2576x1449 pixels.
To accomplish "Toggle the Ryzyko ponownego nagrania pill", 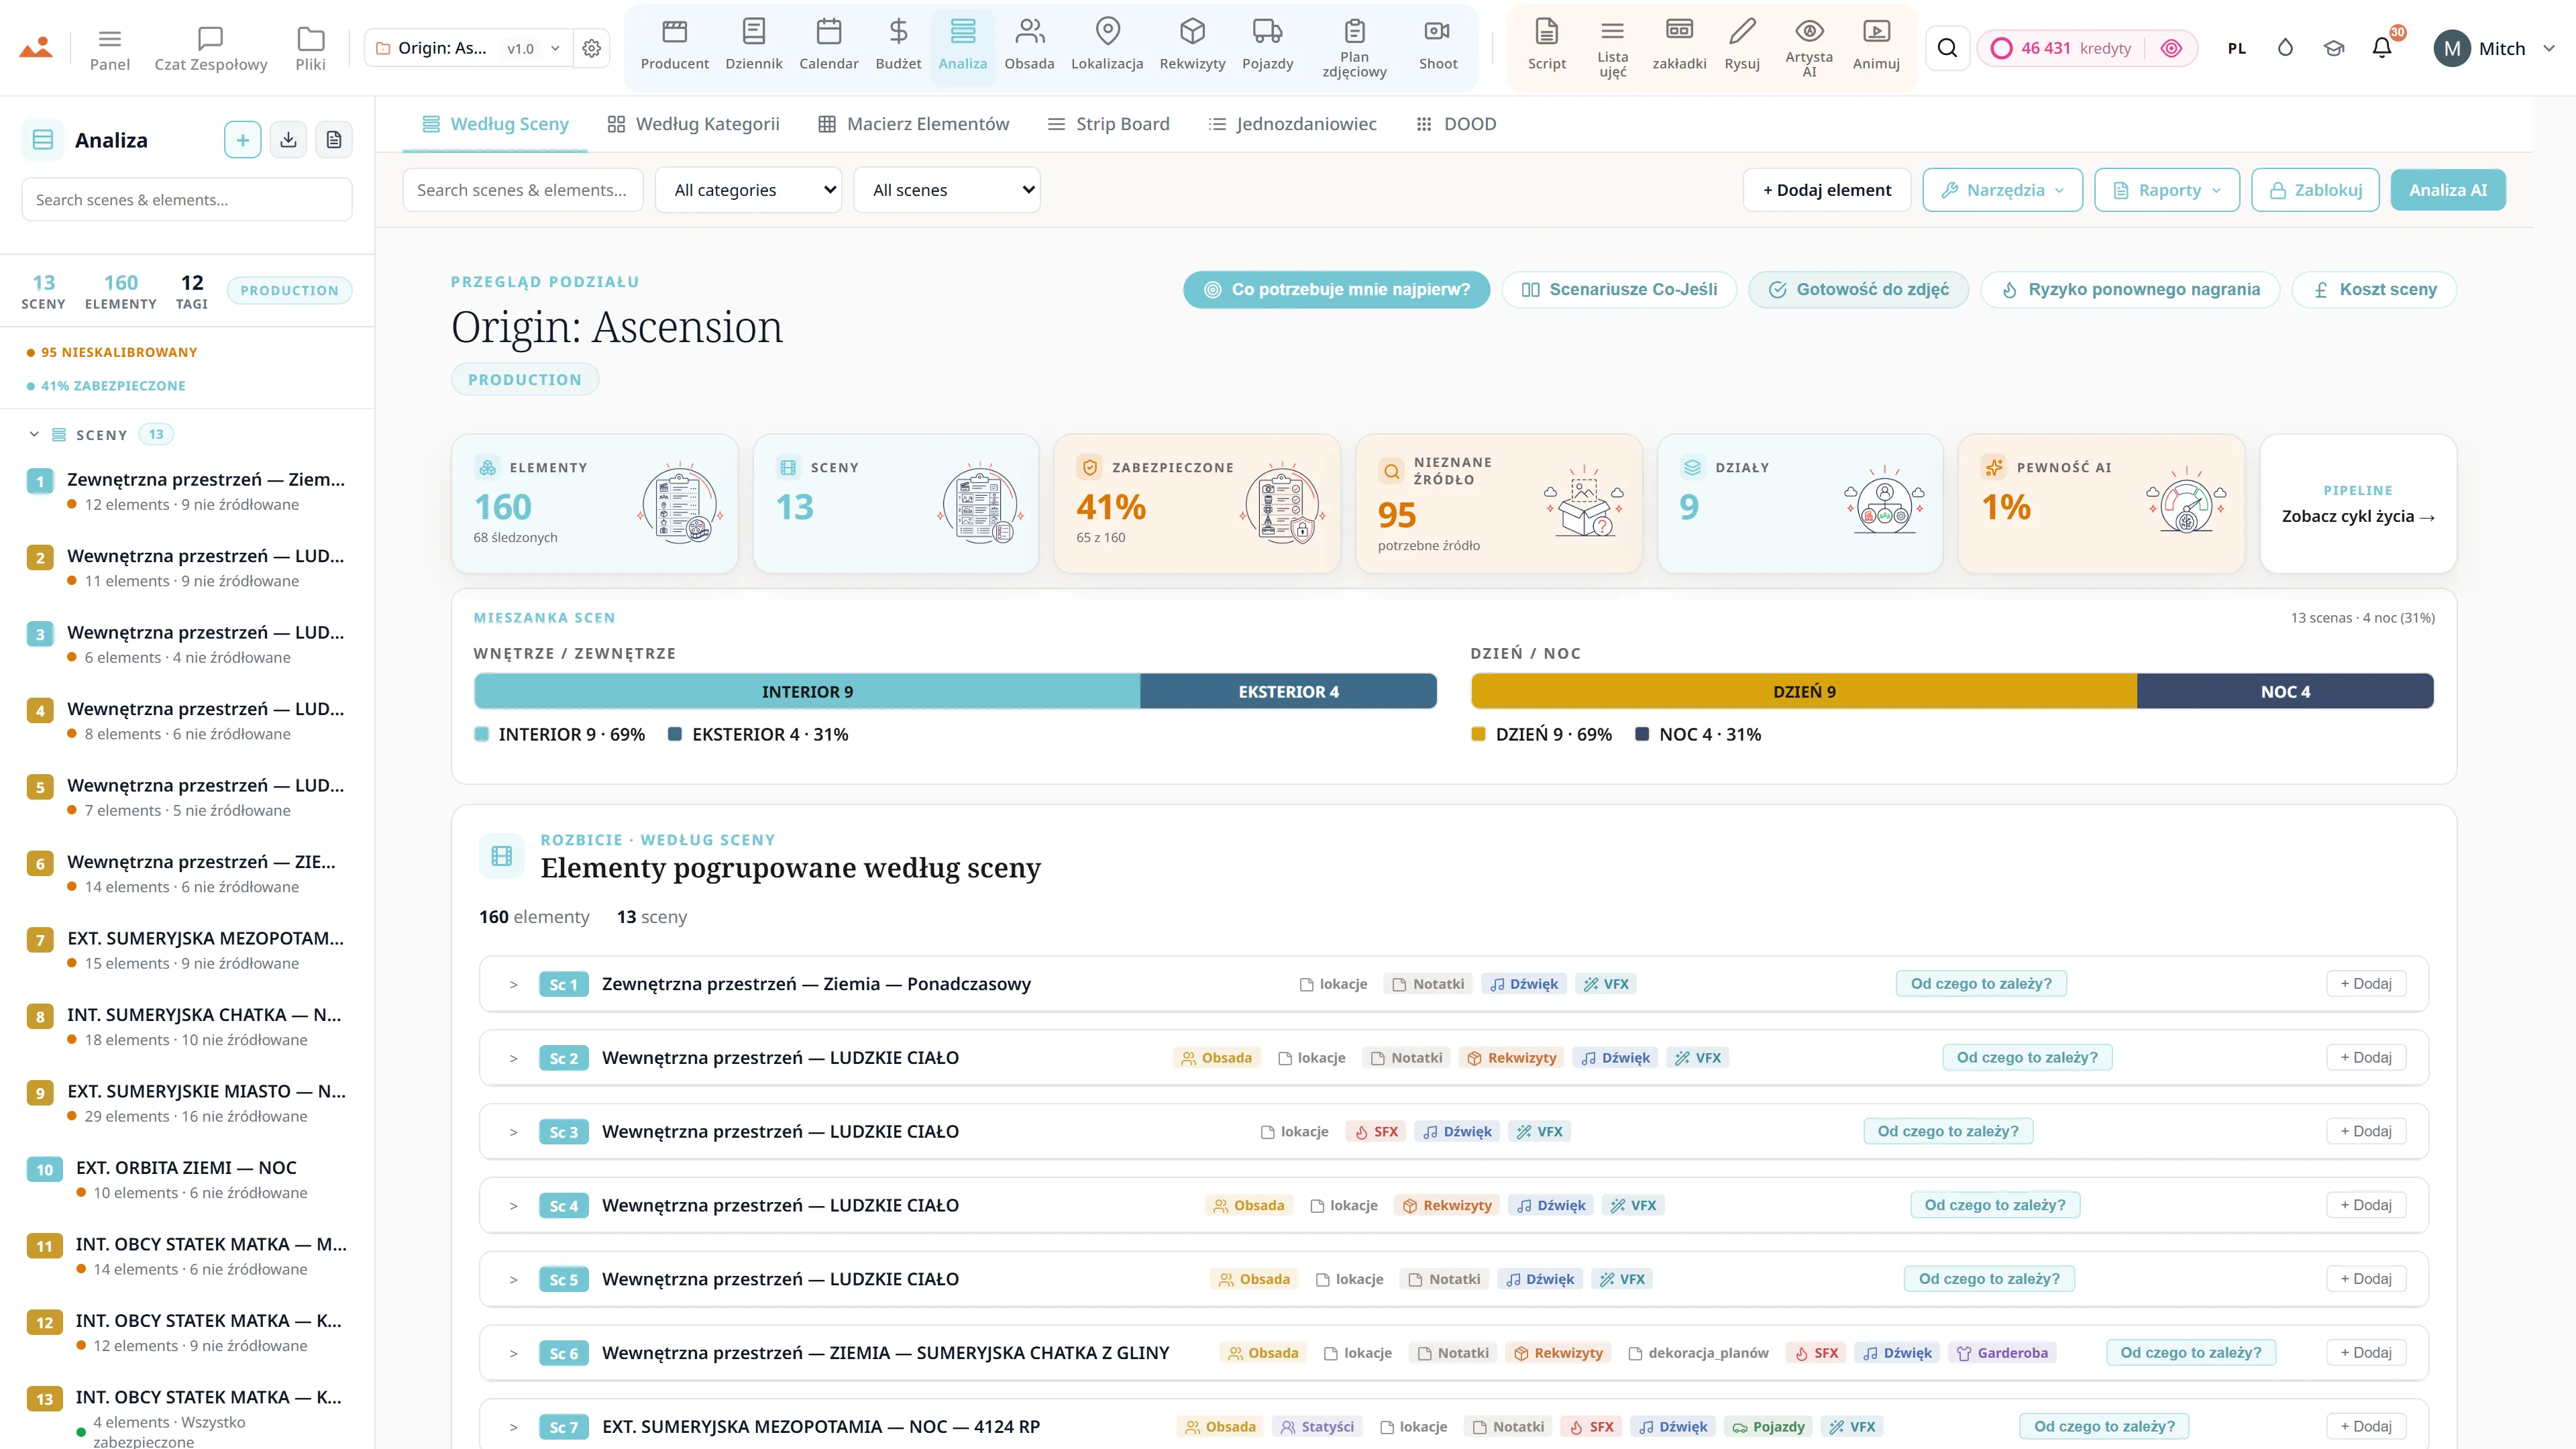I will point(2130,290).
